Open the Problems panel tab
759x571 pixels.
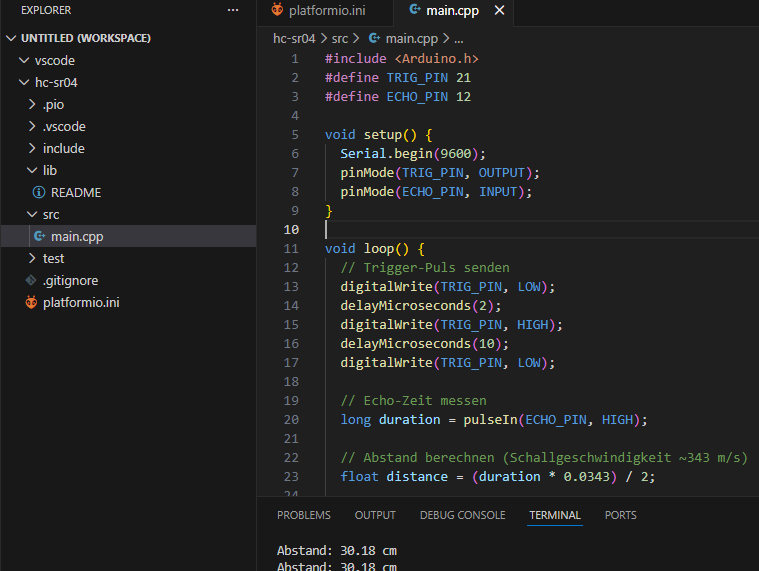point(303,515)
